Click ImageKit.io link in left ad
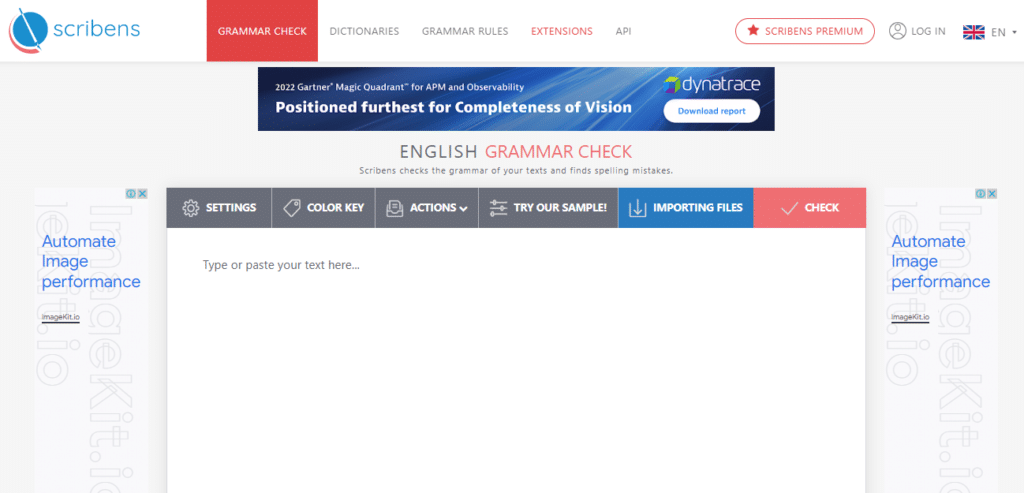 tap(61, 317)
